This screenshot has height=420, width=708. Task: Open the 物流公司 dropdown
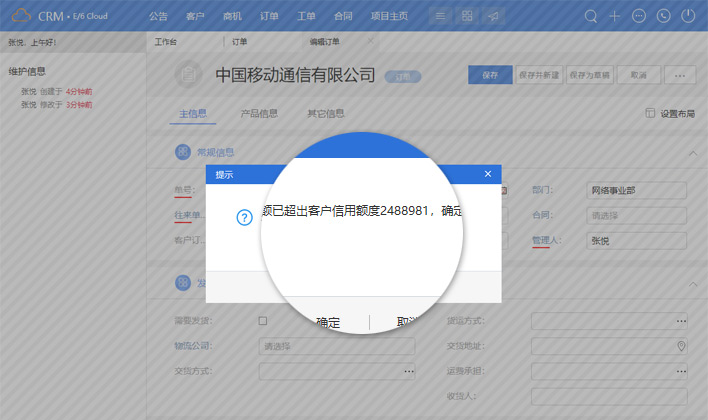coord(335,346)
